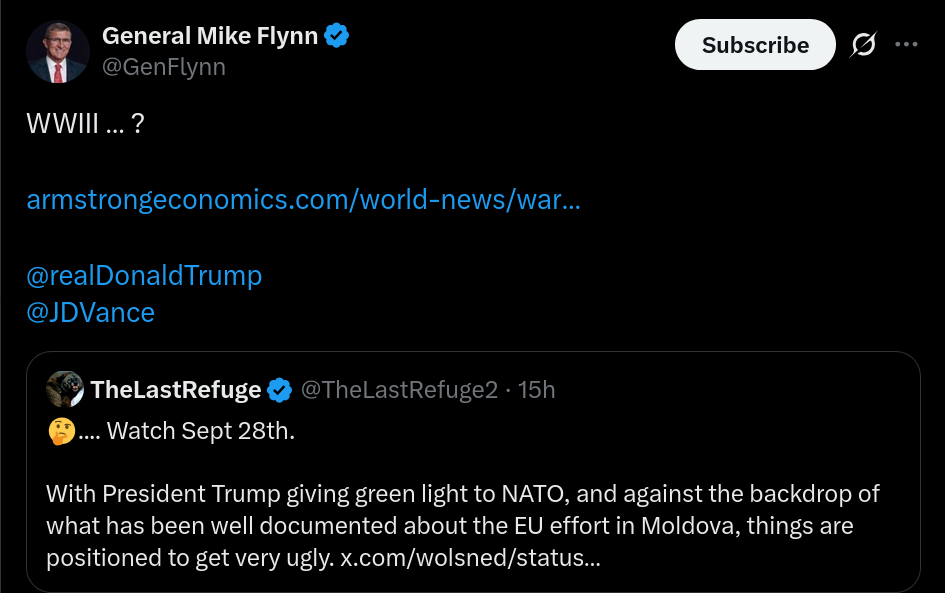Click the blue verified badge beside General Mike Flynn
The width and height of the screenshot is (945, 593).
coord(338,37)
